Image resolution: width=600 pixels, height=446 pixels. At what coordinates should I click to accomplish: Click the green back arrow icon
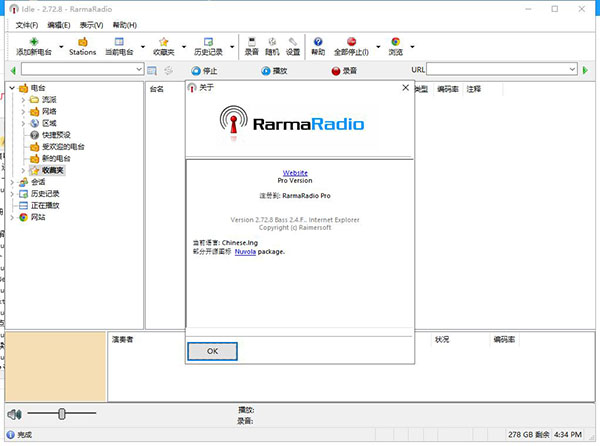(x=13, y=70)
